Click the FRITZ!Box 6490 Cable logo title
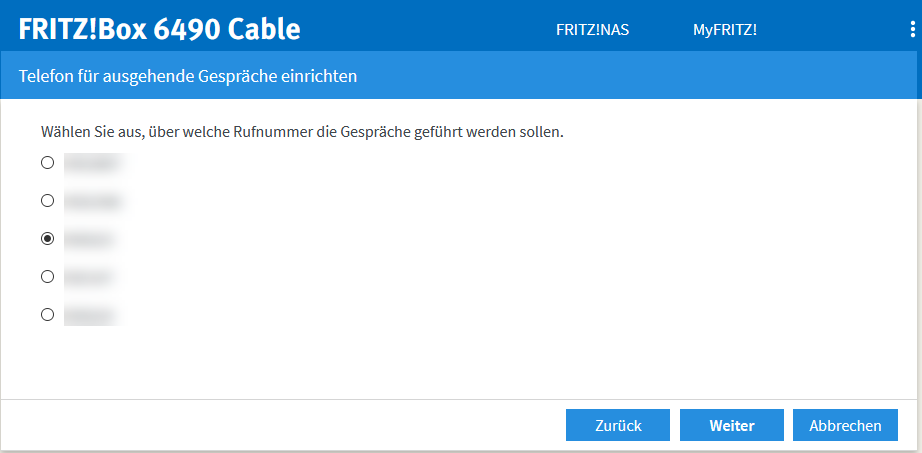Viewport: 922px width, 453px height. pyautogui.click(x=160, y=29)
